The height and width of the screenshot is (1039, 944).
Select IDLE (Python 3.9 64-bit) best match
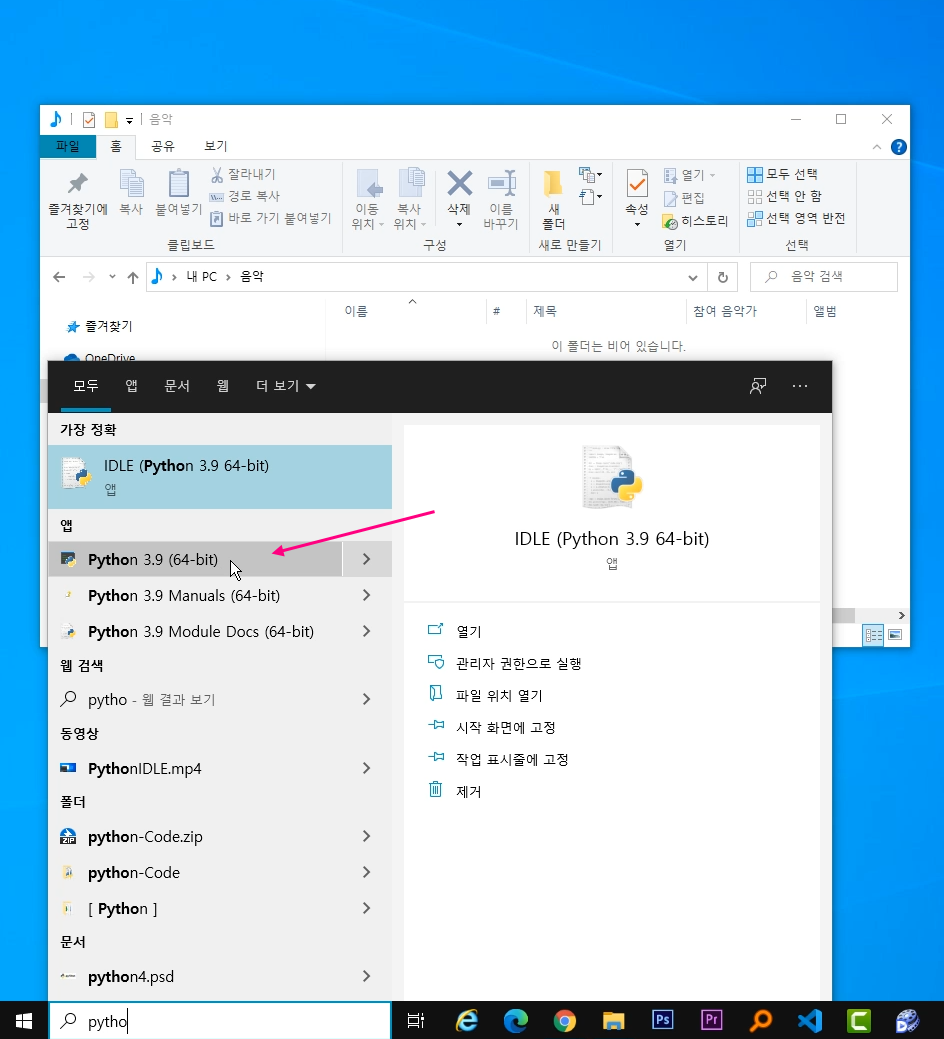[x=220, y=476]
